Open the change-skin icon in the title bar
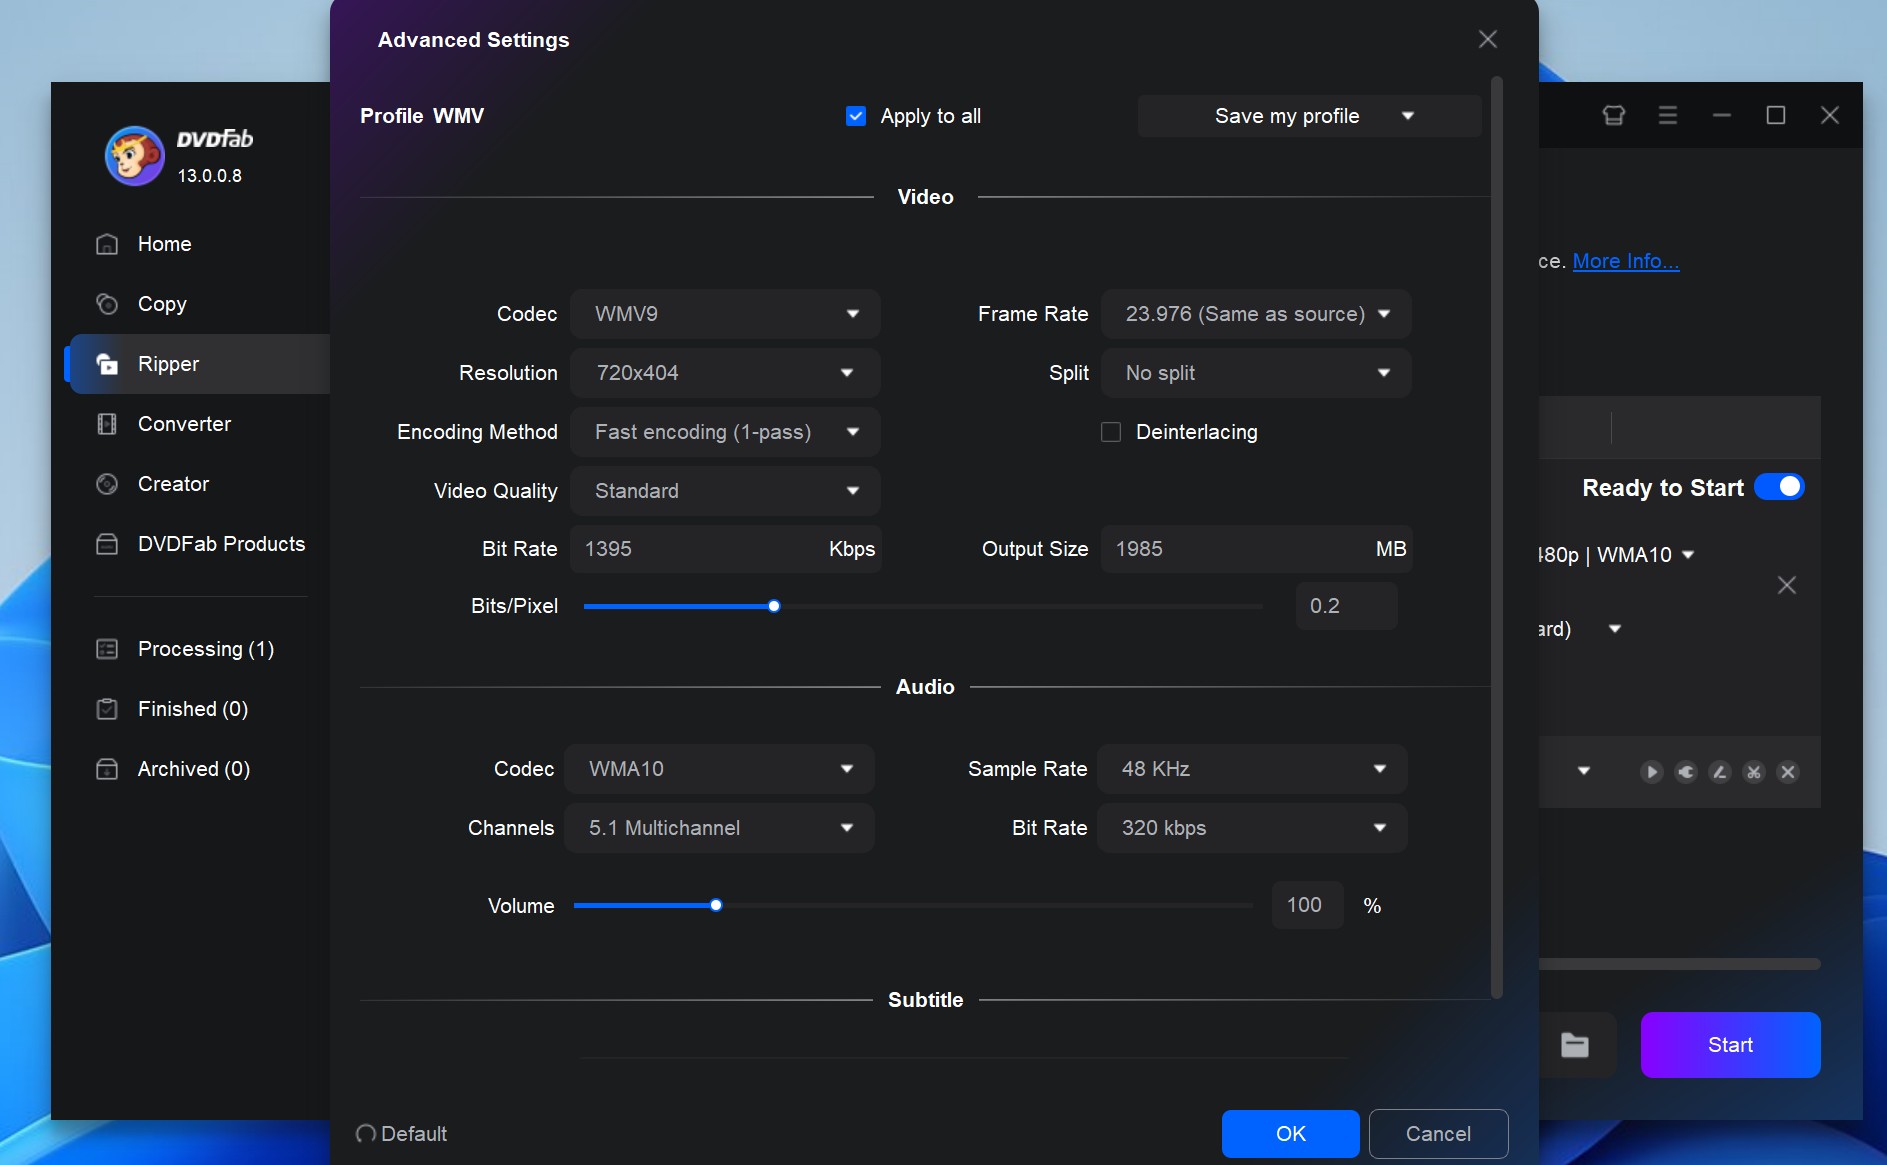Viewport: 1887px width, 1165px height. pos(1612,115)
